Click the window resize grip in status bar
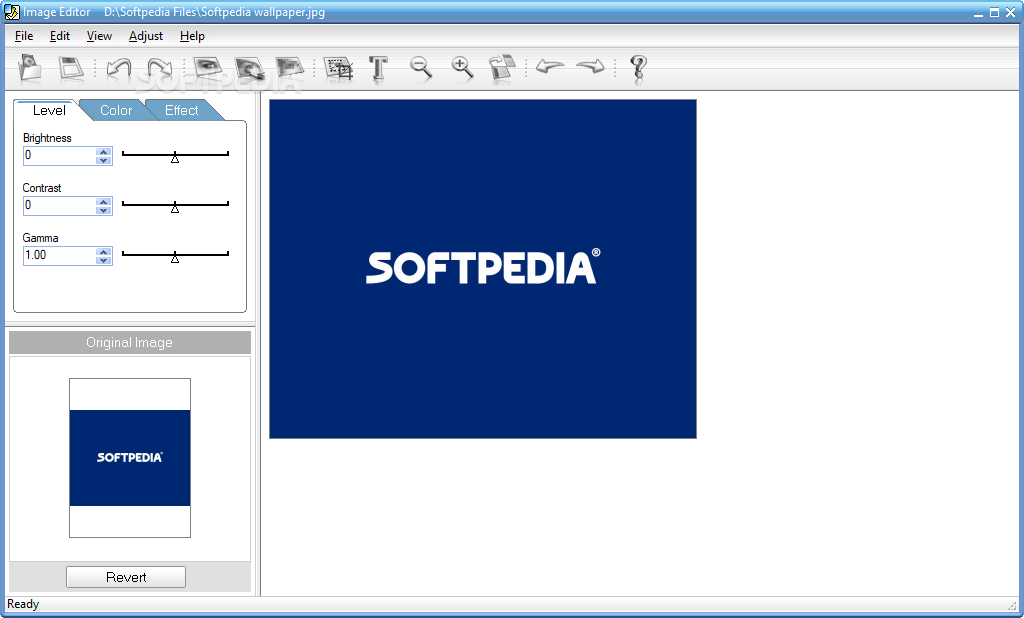This screenshot has width=1024, height=618. click(1012, 605)
